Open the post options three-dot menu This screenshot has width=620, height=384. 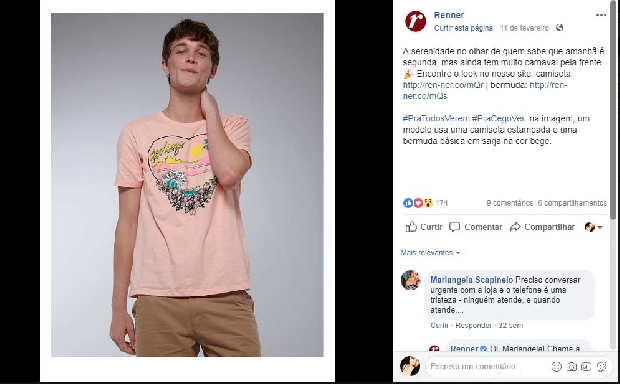point(601,15)
